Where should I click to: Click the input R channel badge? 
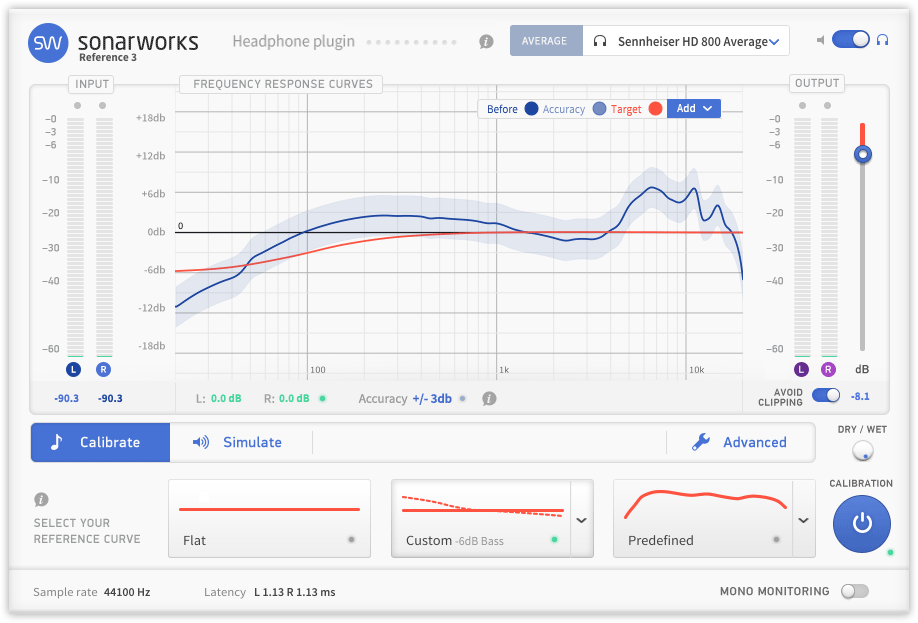coord(103,369)
